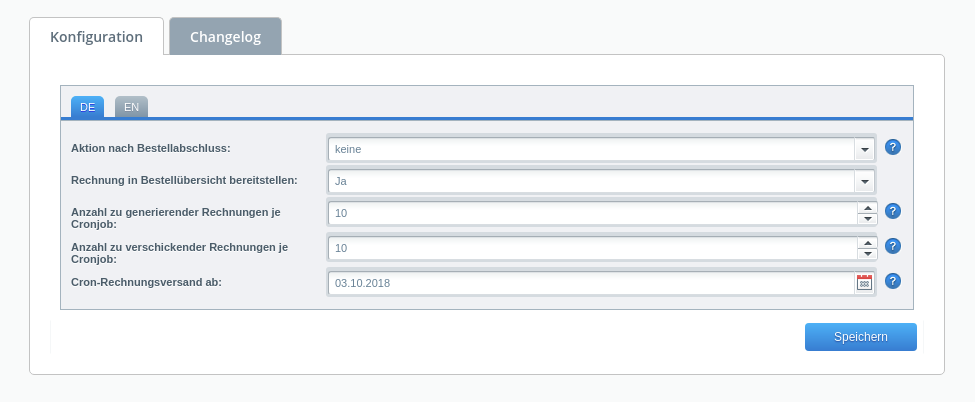Expand the Rechnung in Bestellübersicht dropdown arrow
Screen dimensions: 975x402
864,181
